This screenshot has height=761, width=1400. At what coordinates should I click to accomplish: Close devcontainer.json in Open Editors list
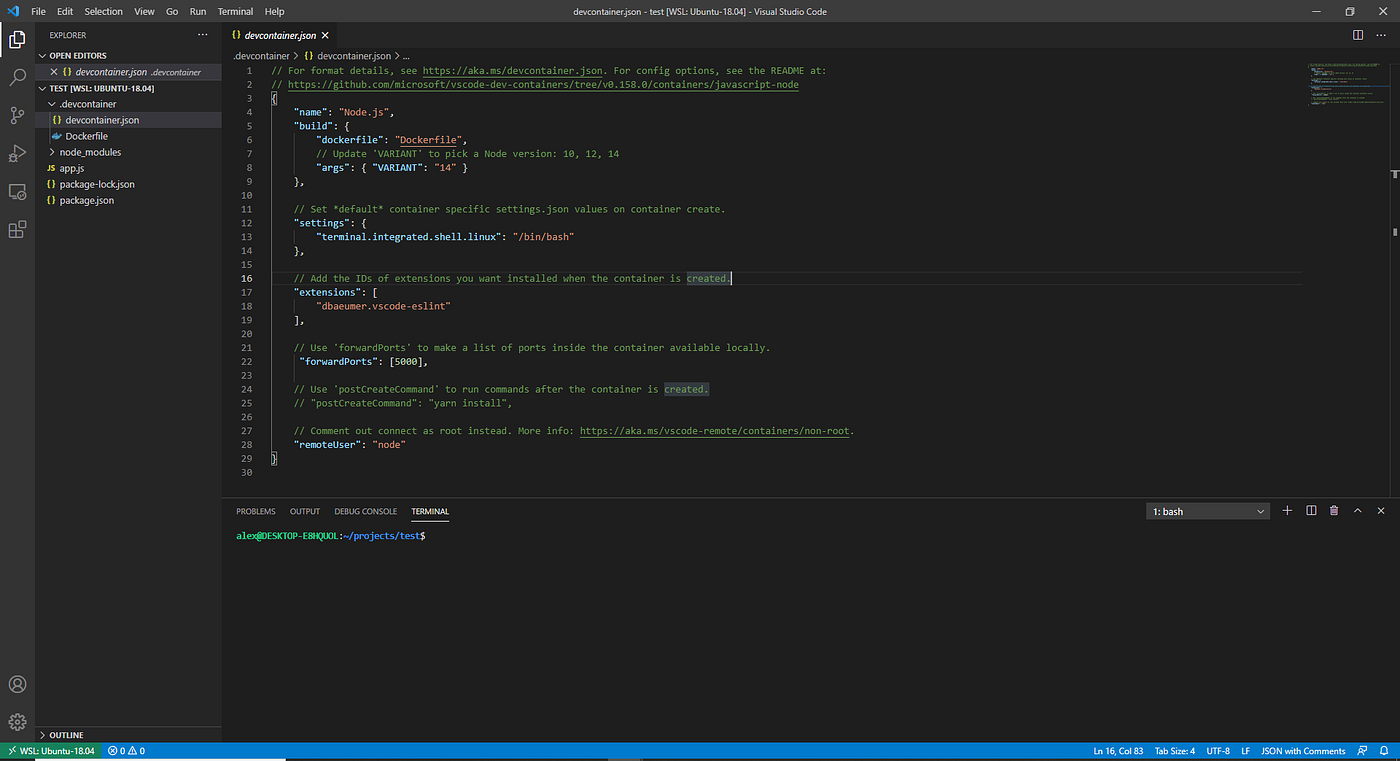(54, 72)
